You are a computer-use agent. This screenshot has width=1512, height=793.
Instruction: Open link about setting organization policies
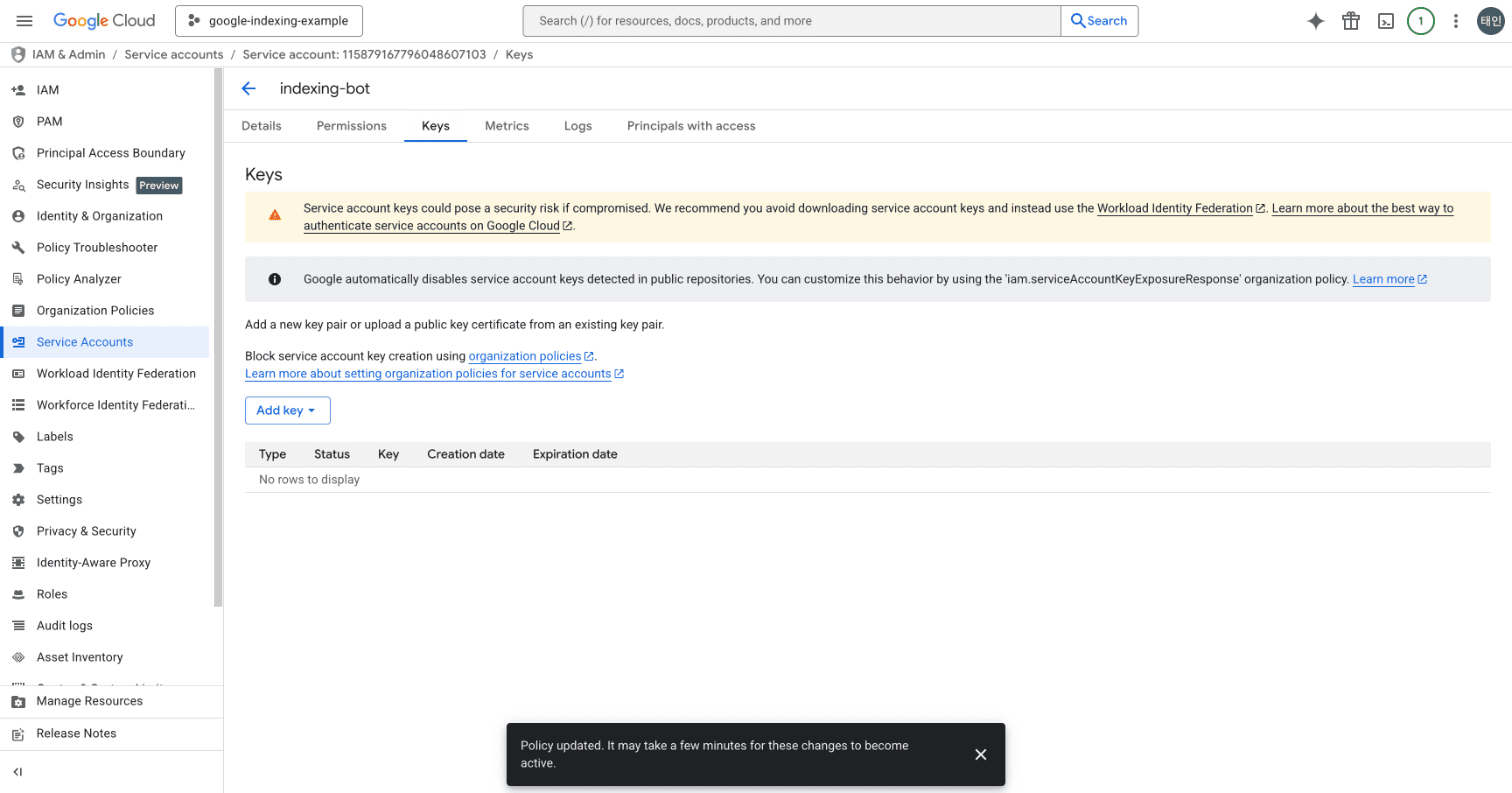[x=434, y=374]
